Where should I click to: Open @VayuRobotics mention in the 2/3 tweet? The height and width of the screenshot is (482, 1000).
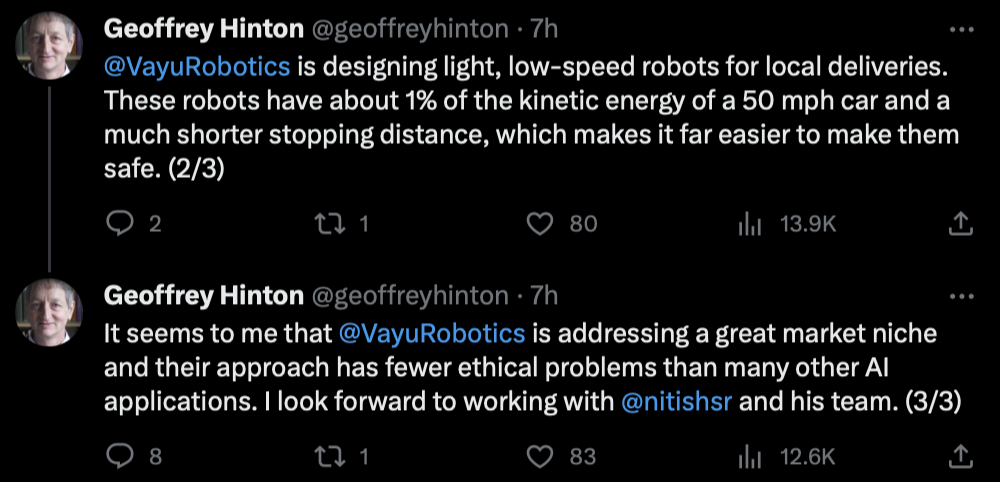(197, 68)
